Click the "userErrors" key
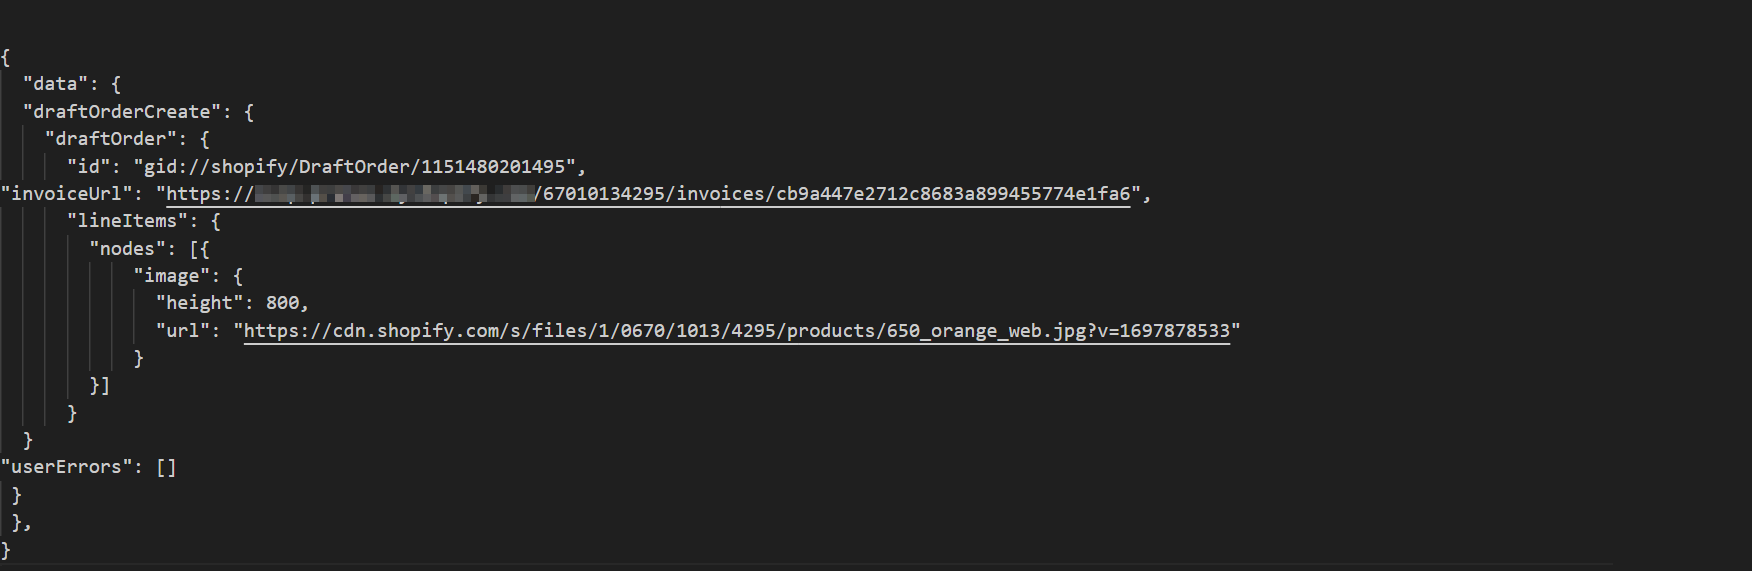Viewport: 1752px width, 571px height. [x=66, y=467]
